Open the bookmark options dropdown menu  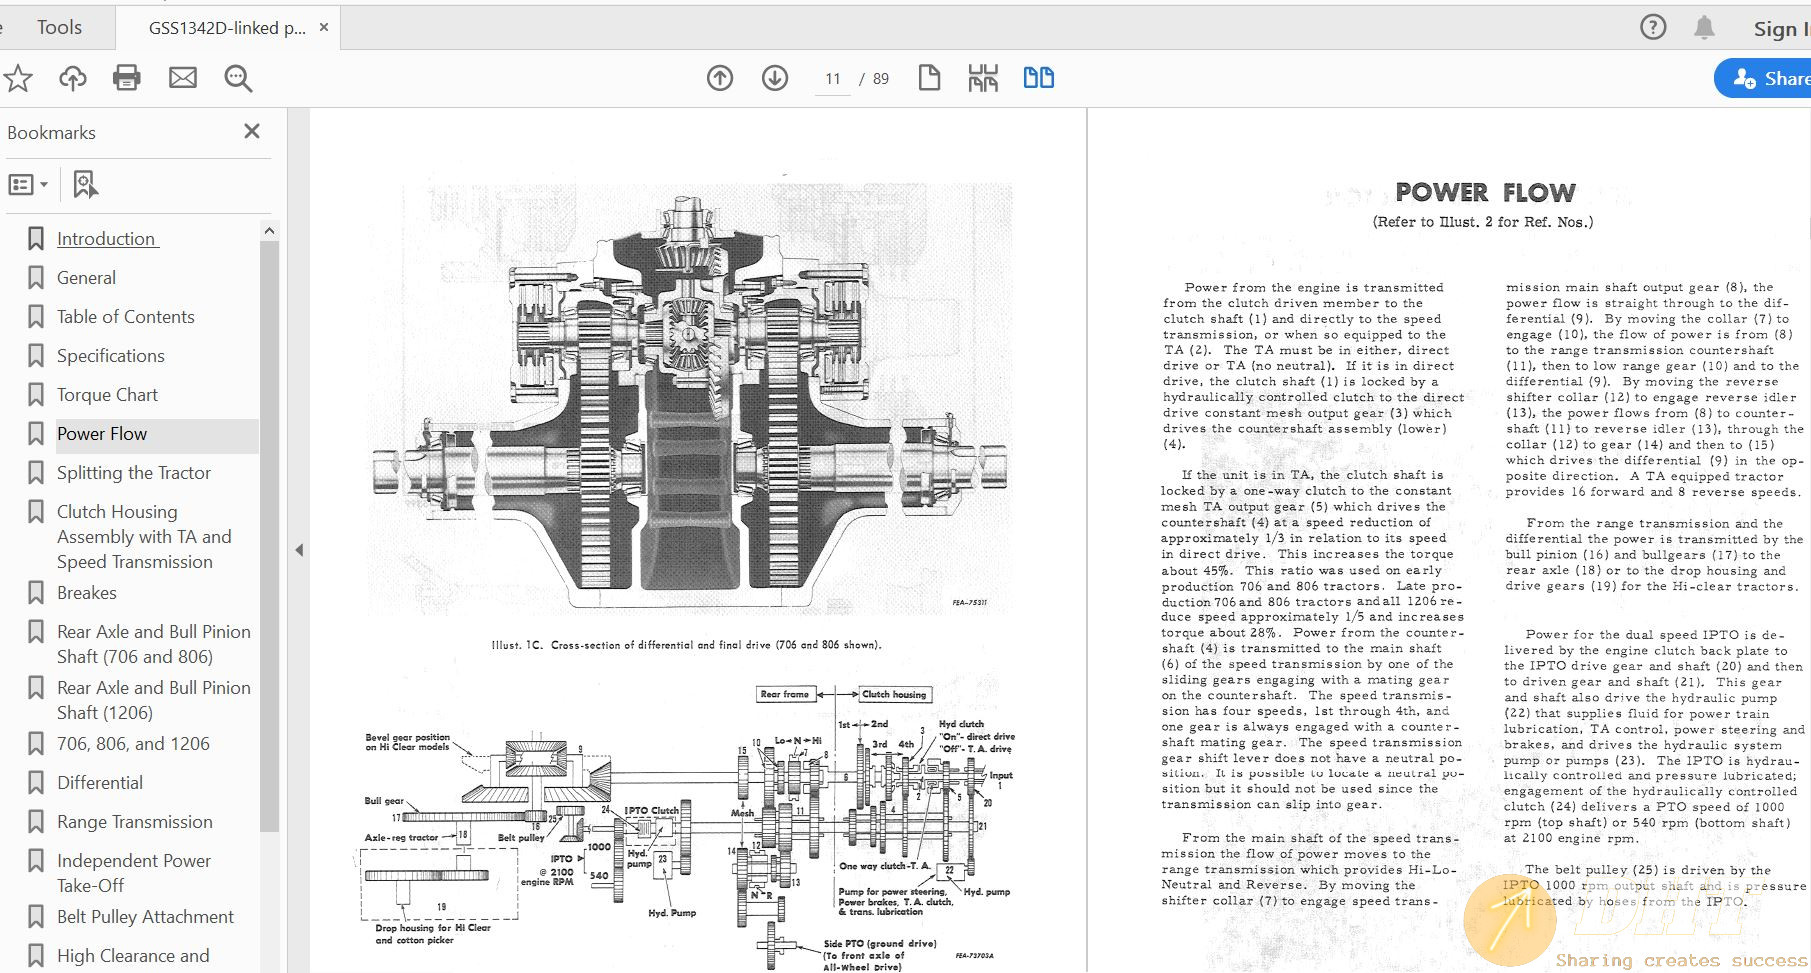pos(28,184)
